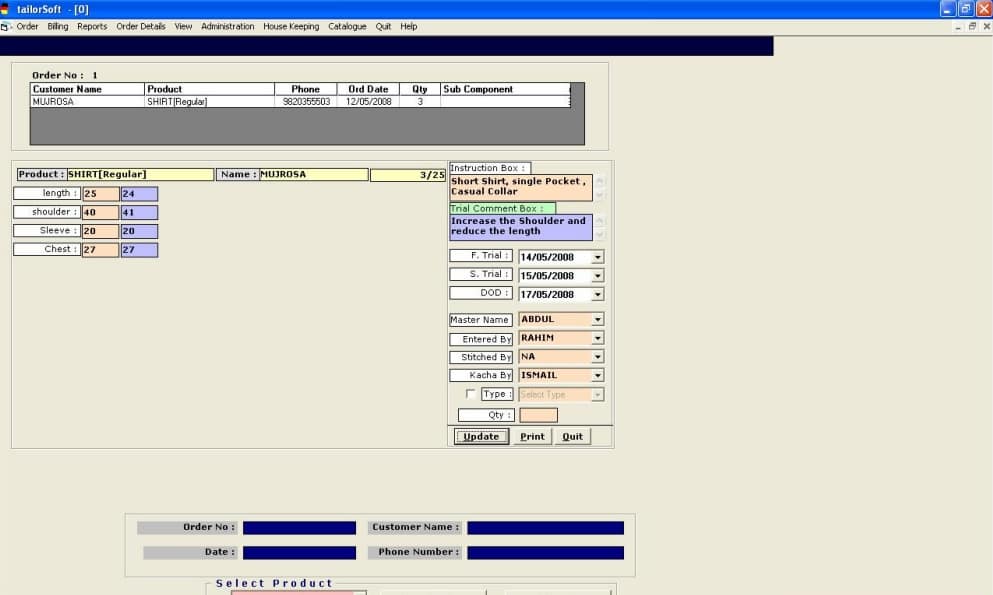Viewport: 993px width, 595px height.
Task: Tick the checkbox beside the Type field
Action: 471,394
